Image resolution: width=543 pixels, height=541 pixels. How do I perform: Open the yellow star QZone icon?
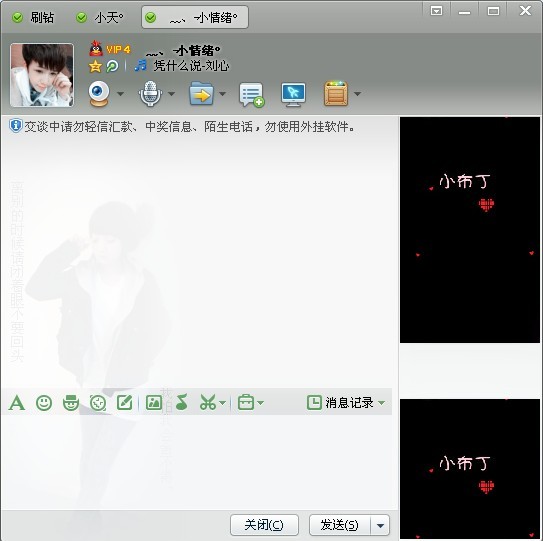[95, 66]
